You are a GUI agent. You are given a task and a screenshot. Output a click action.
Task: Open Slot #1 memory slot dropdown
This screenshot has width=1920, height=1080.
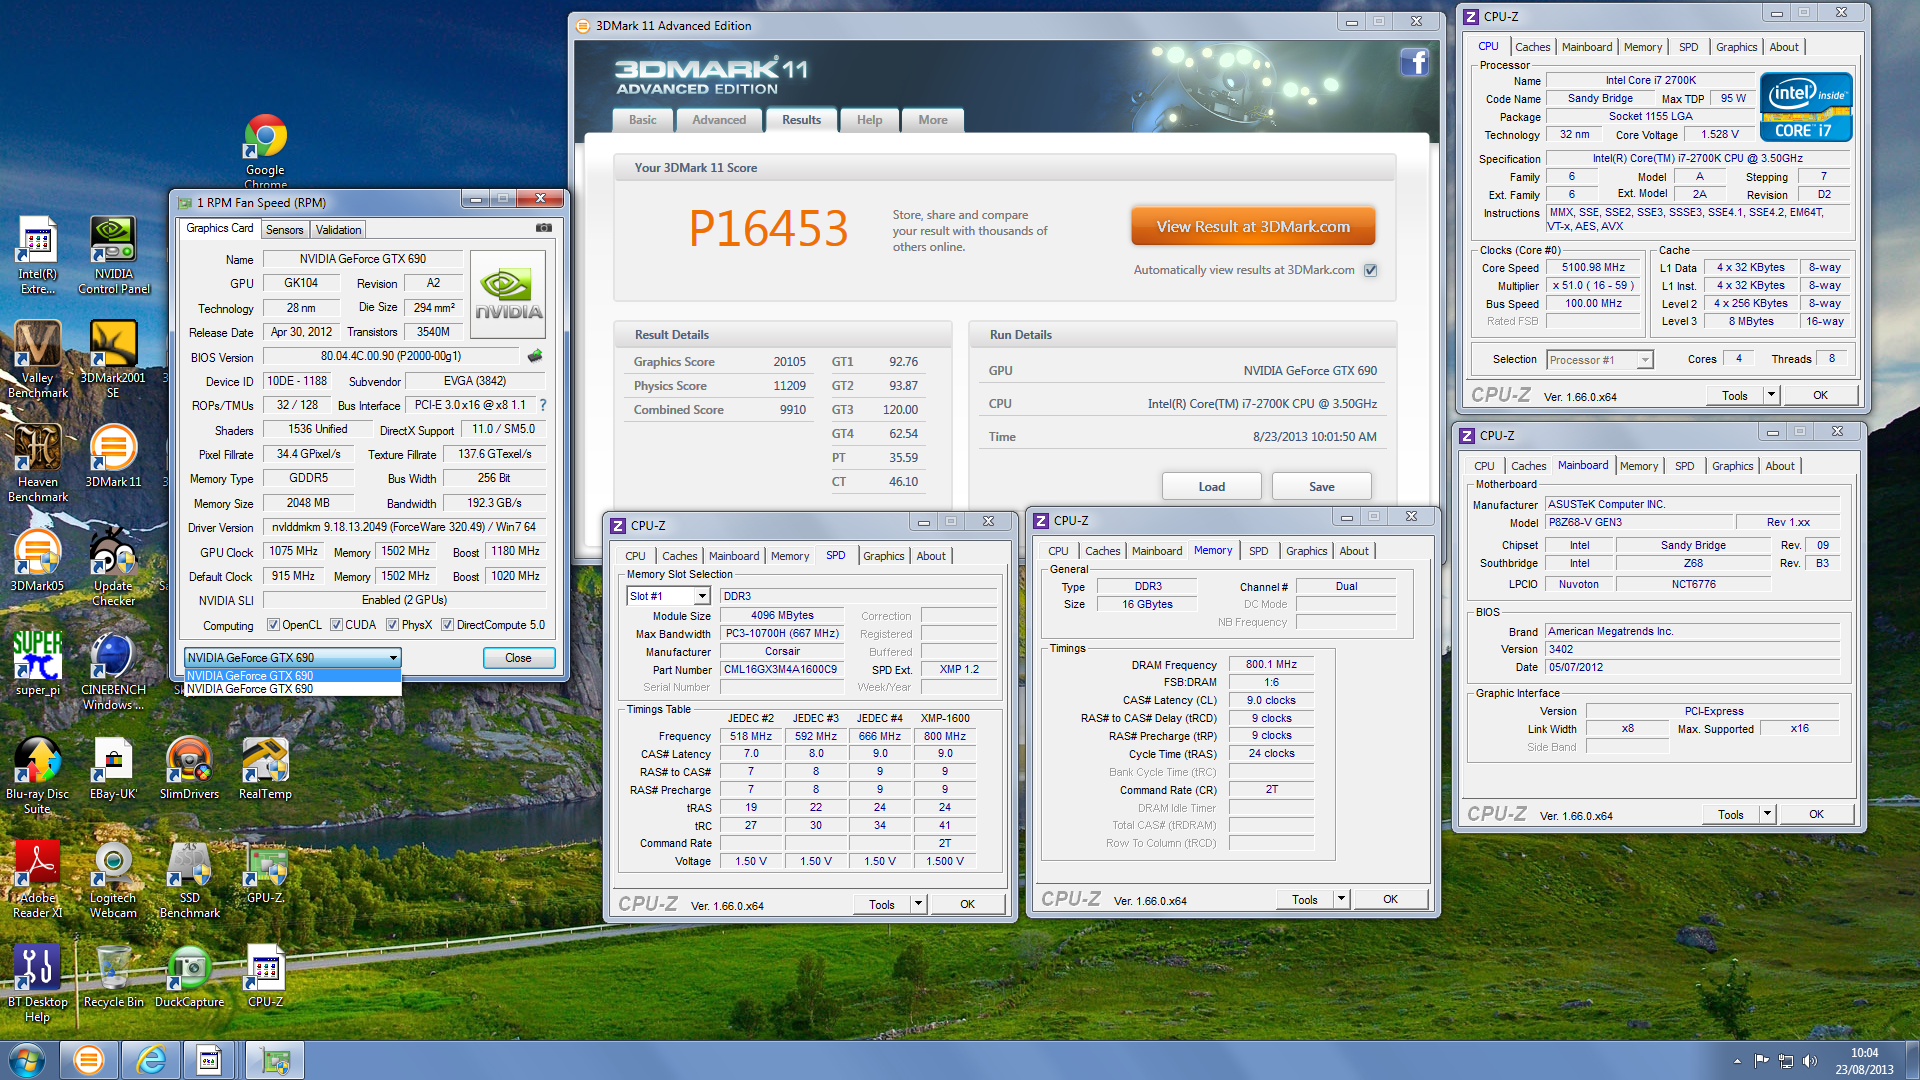coord(668,596)
